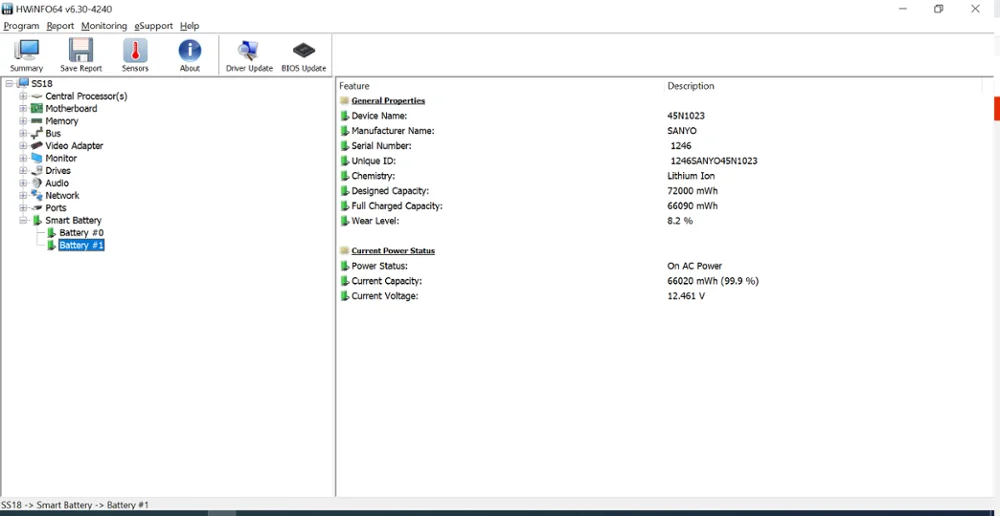Click the Bus tree icon
This screenshot has width=1000, height=516.
tap(36, 133)
